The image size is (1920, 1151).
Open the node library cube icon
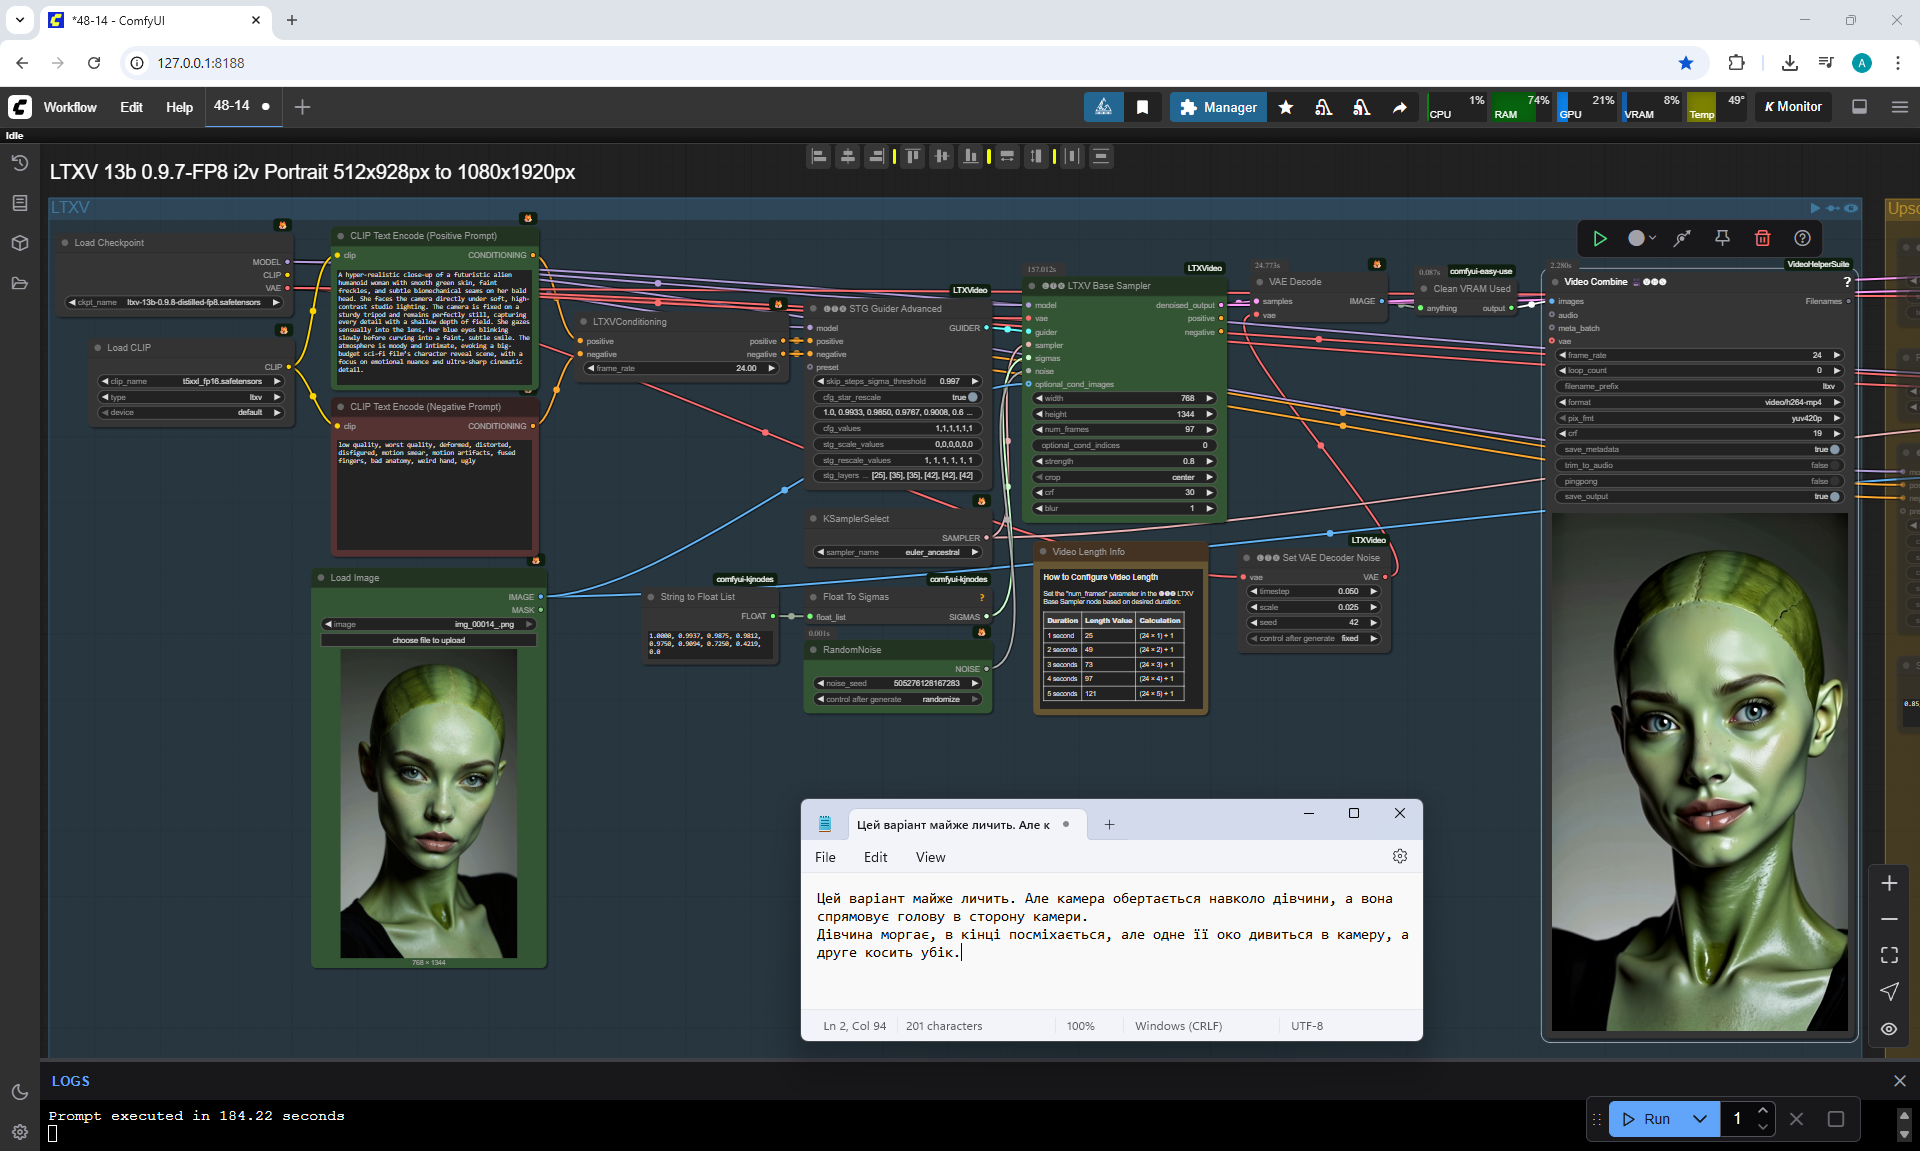19,243
